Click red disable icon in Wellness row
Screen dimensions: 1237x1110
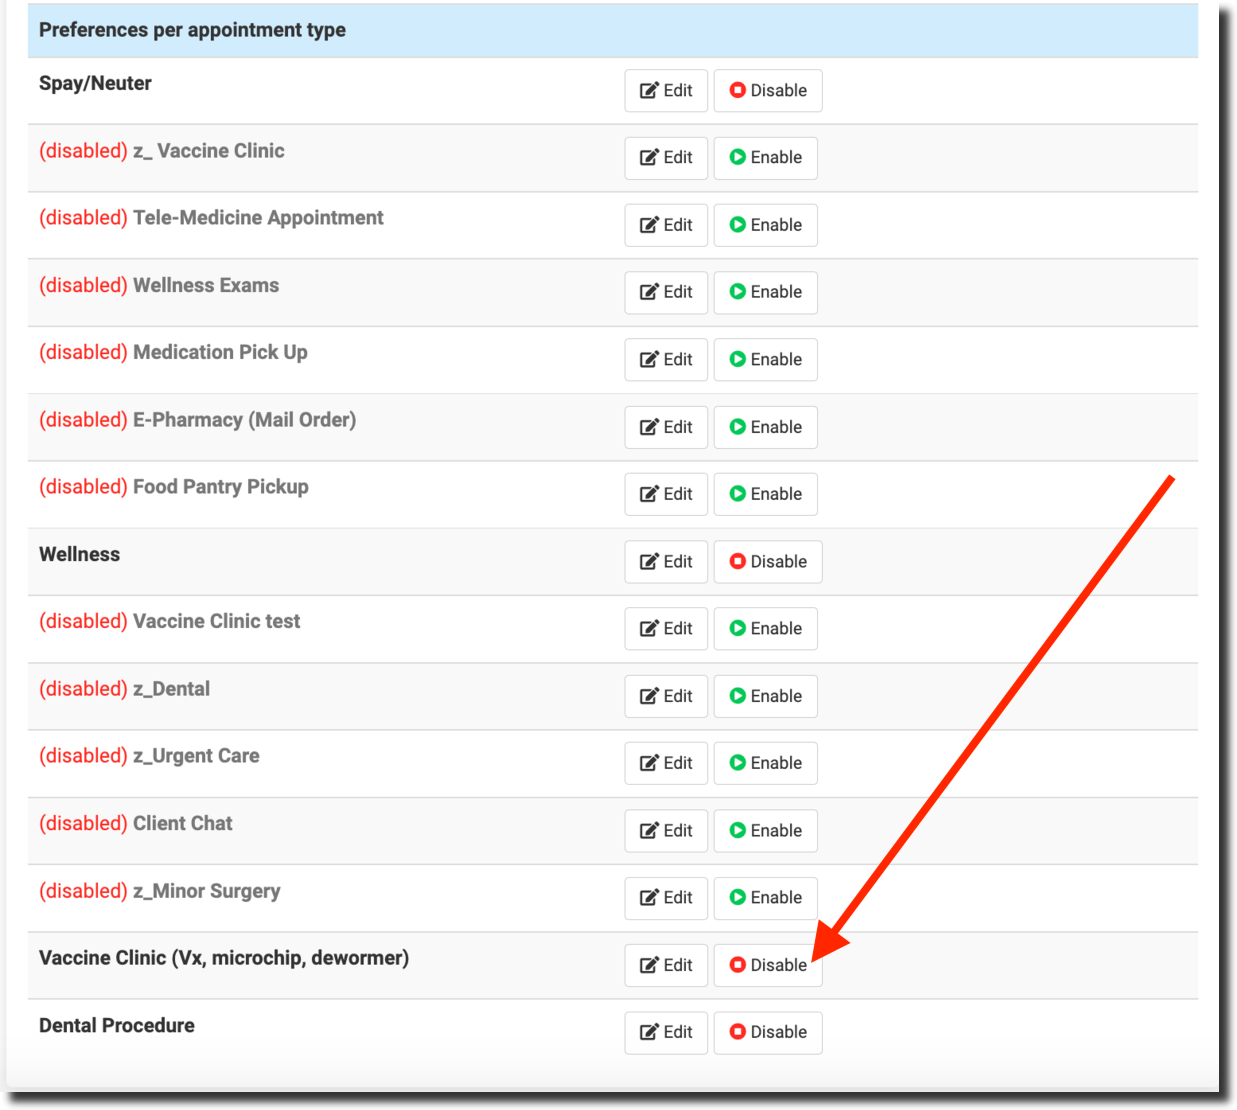point(738,562)
